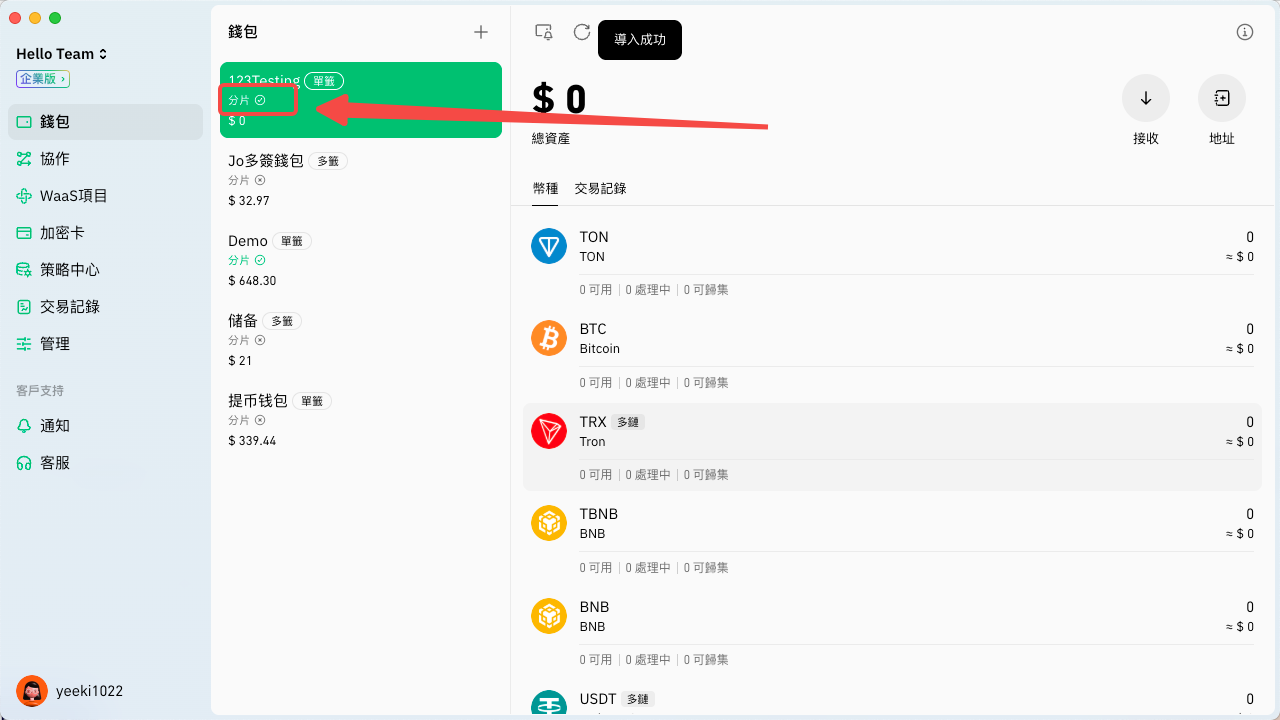Image resolution: width=1280 pixels, height=720 pixels.
Task: Click the 分片 status on 123Testing wallet
Action: click(247, 100)
